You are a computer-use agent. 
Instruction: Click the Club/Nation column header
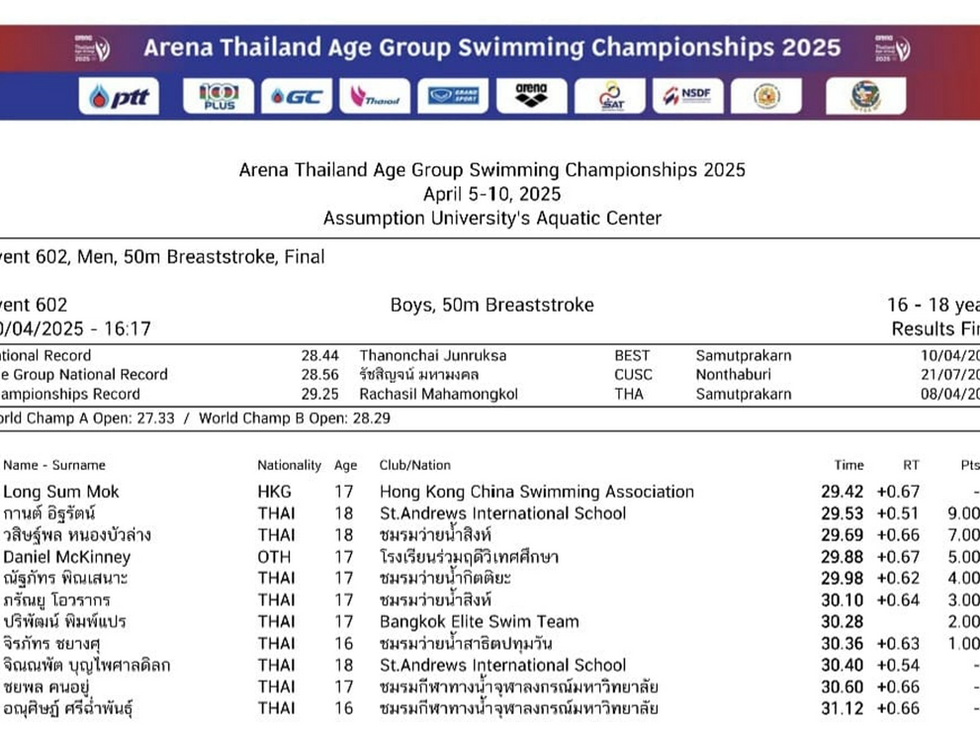[x=415, y=465]
